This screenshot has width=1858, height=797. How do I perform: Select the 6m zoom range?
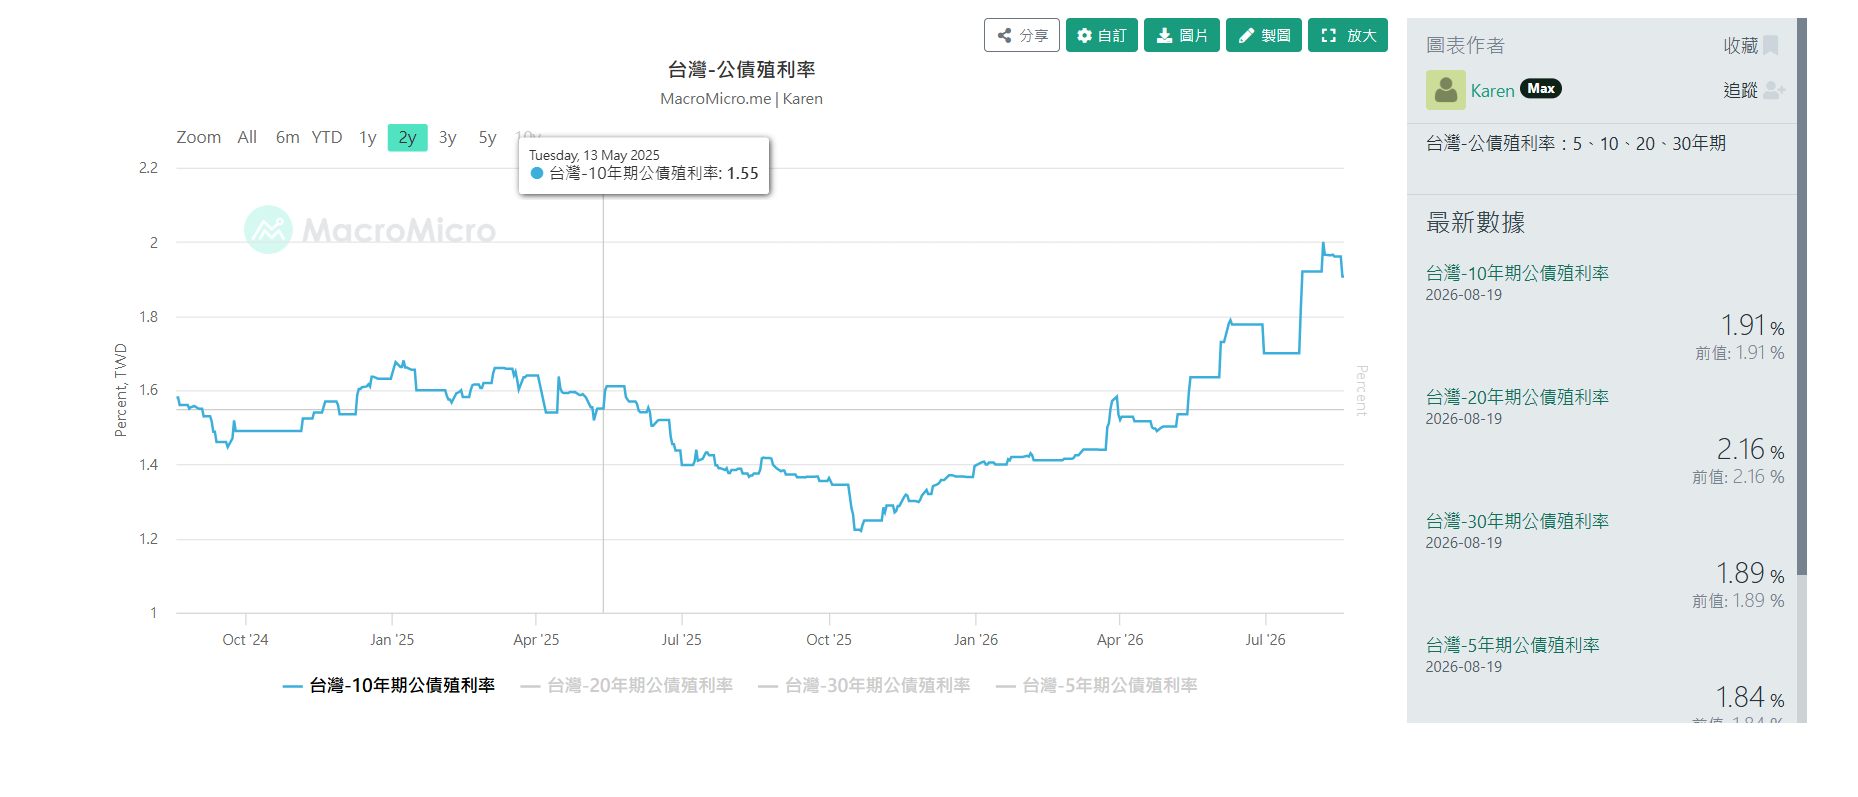[287, 137]
